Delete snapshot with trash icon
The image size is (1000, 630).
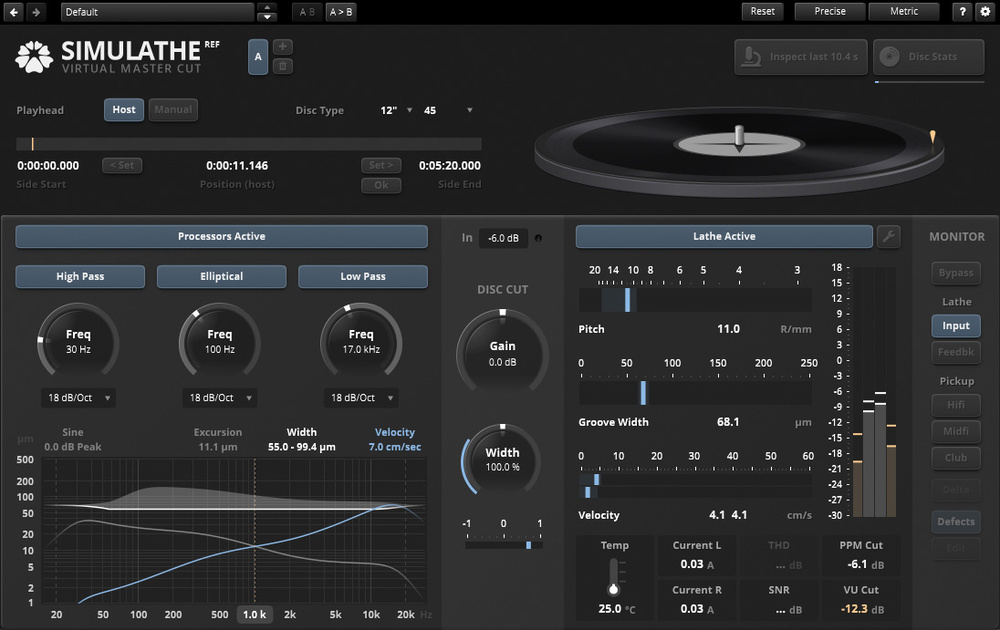pyautogui.click(x=283, y=66)
